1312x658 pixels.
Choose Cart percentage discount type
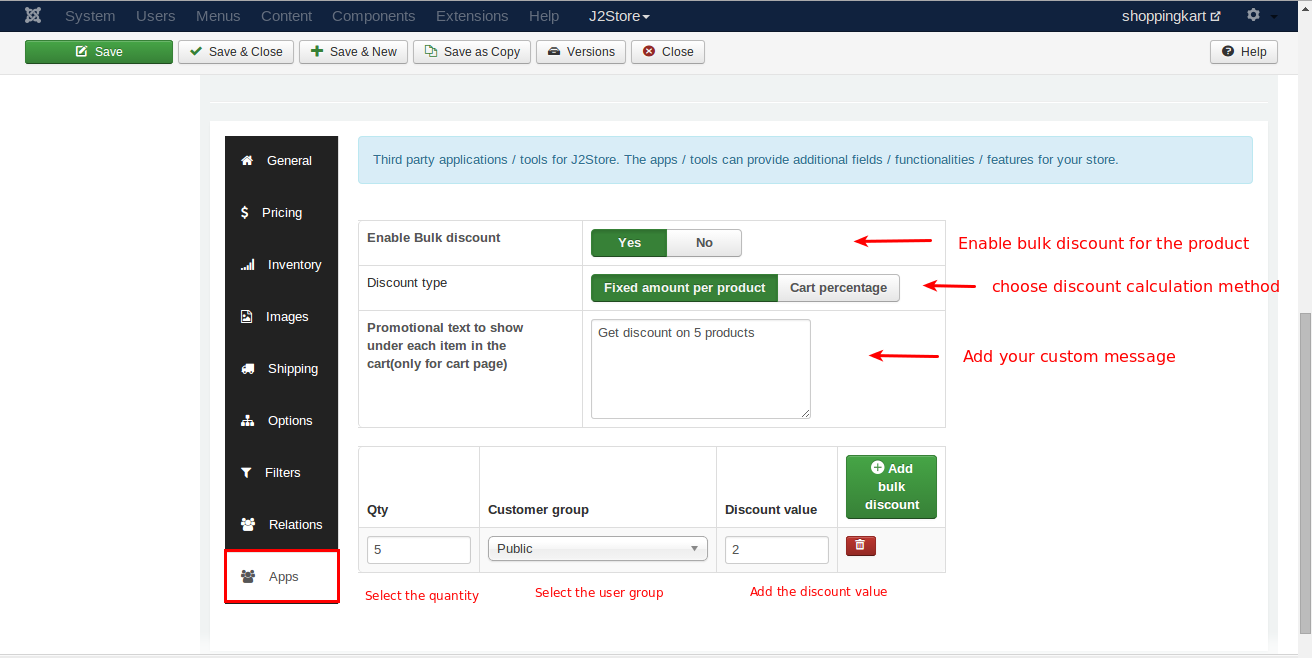pyautogui.click(x=838, y=288)
